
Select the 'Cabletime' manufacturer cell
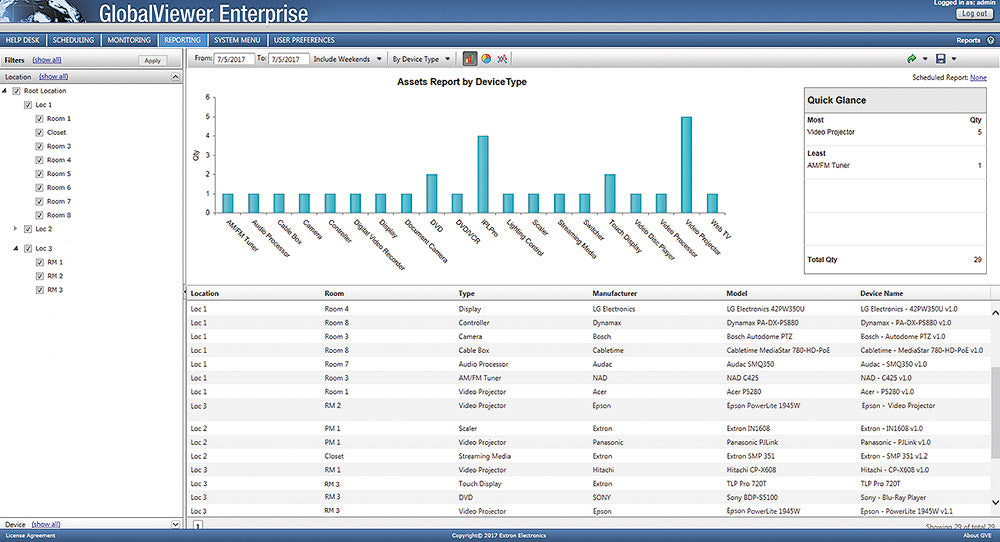608,350
